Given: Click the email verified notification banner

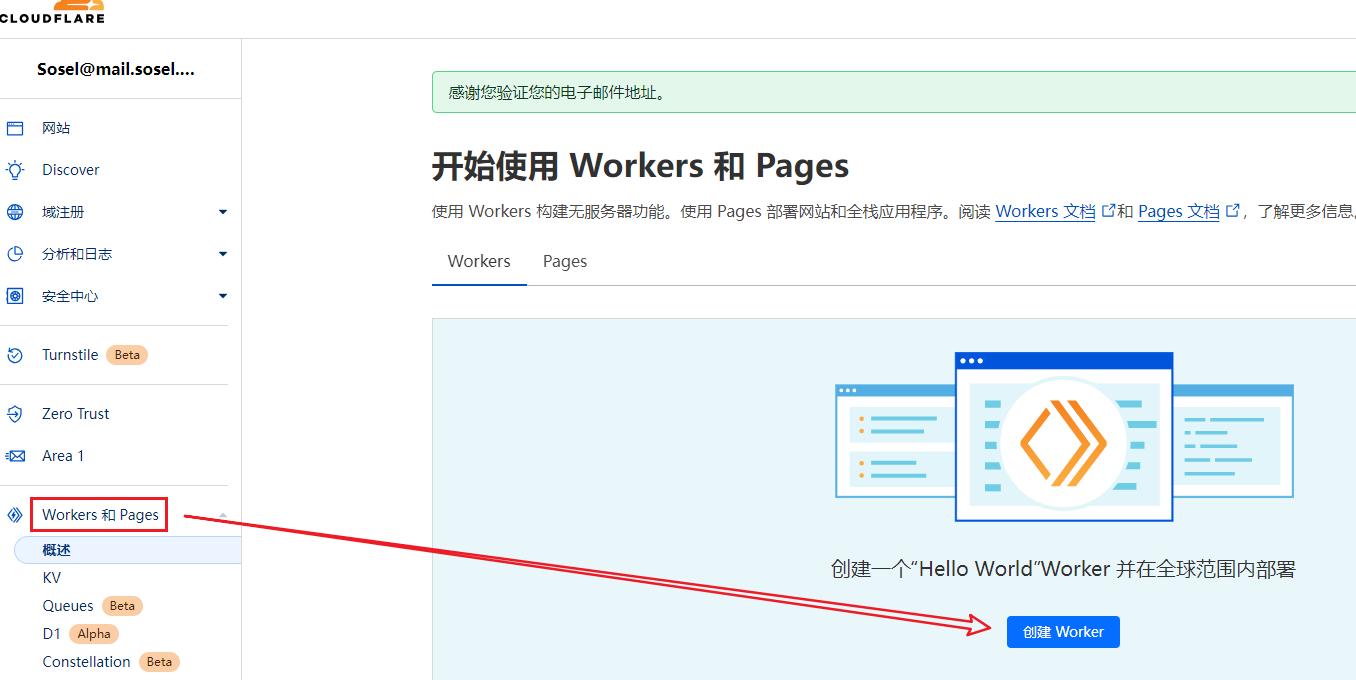Looking at the screenshot, I should [894, 92].
